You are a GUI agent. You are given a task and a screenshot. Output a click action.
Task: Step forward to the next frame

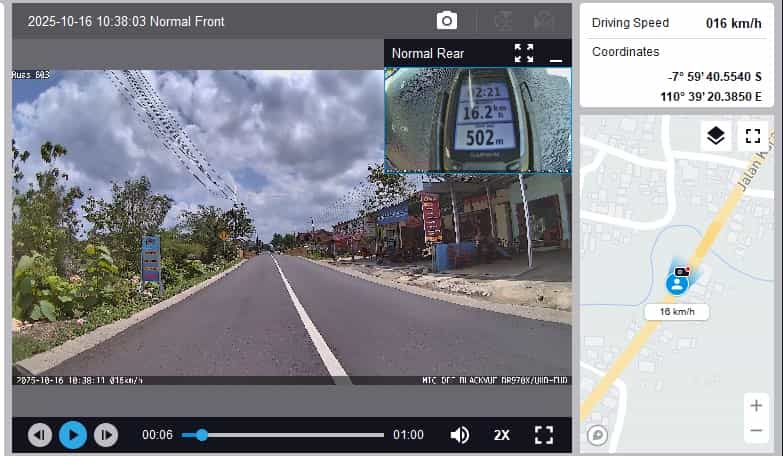(105, 435)
